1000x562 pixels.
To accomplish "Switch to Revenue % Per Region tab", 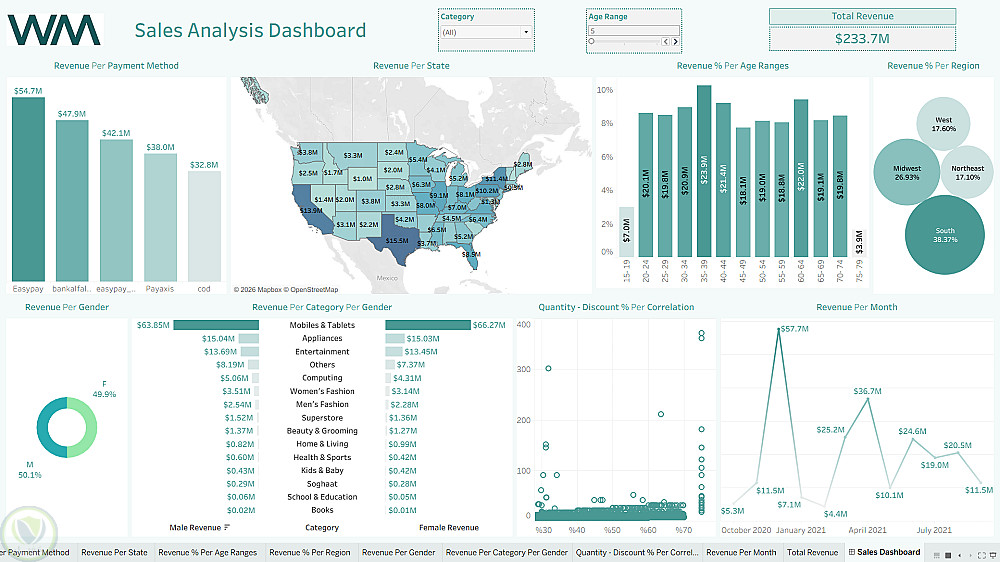I will coord(309,552).
